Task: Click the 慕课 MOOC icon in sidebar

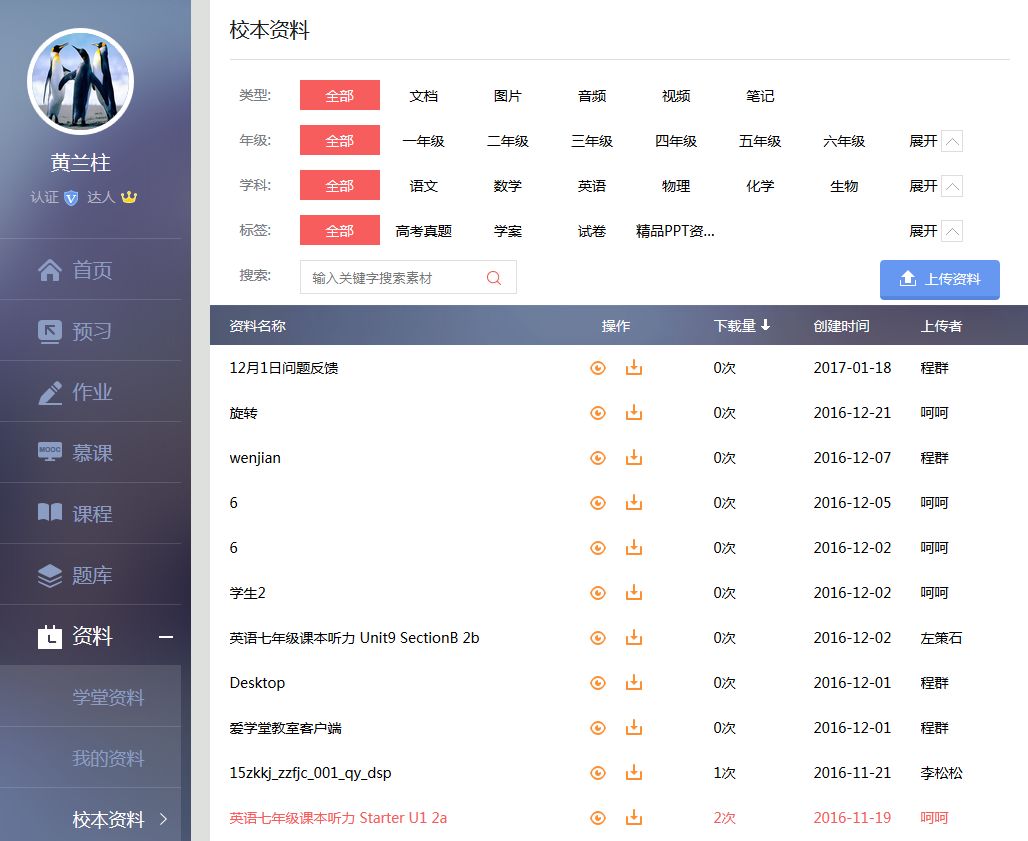Action: 48,452
